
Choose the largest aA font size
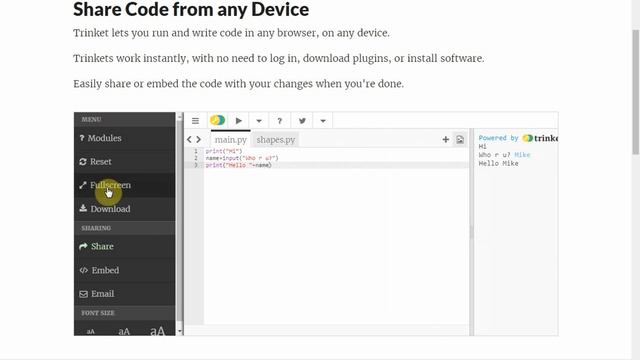pos(158,331)
